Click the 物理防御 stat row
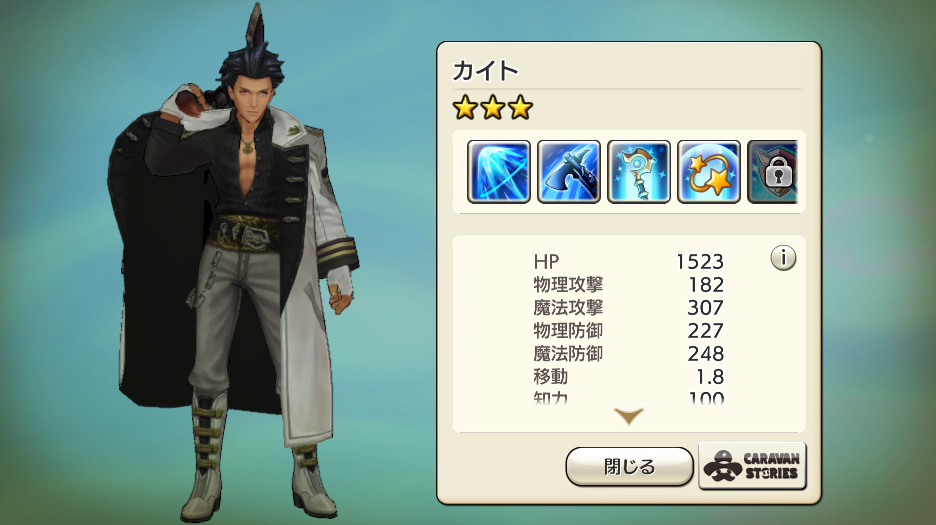Screen dimensions: 936x525 629,331
